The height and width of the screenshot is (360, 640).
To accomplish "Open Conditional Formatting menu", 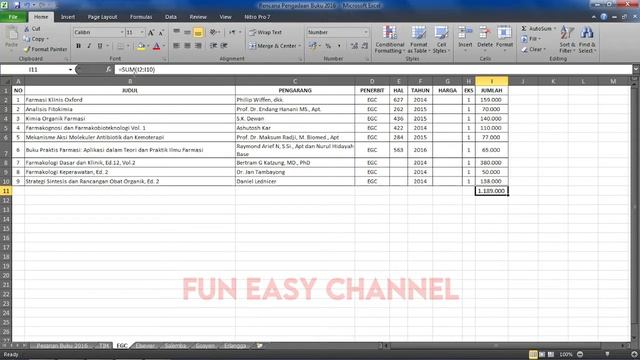I will [390, 39].
